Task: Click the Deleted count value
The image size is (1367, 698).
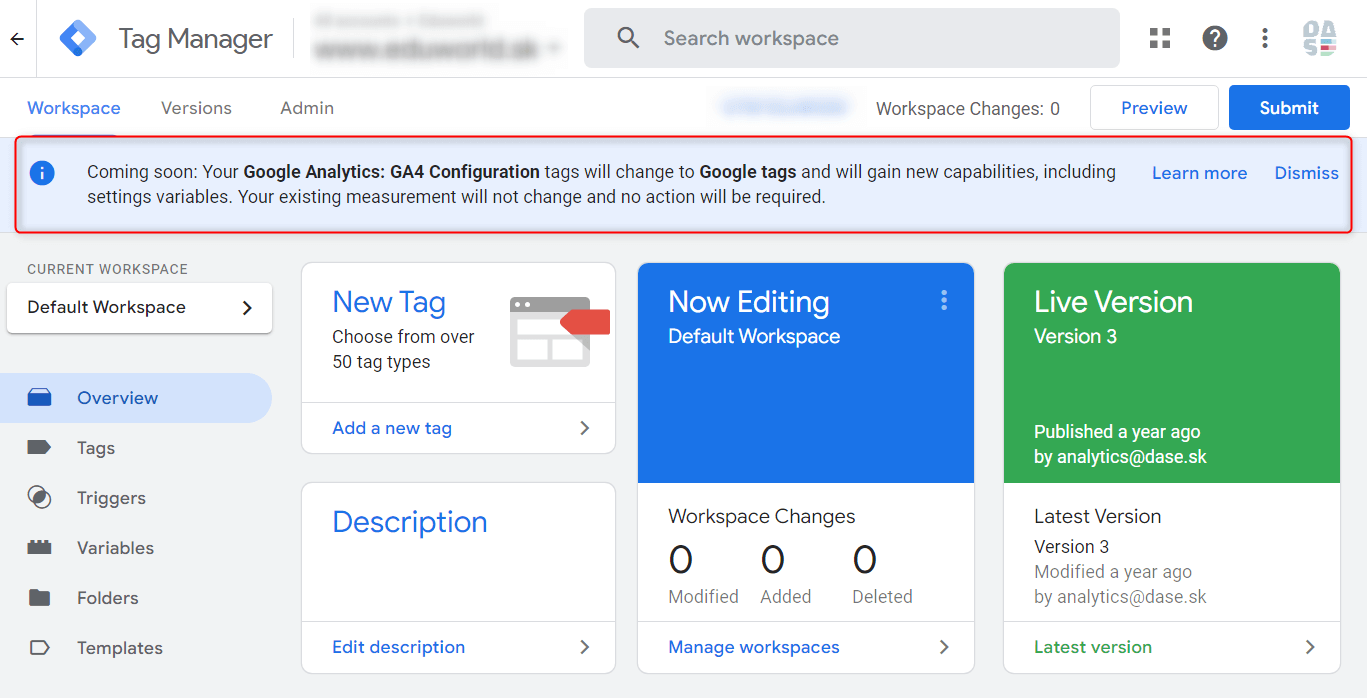Action: (x=865, y=560)
